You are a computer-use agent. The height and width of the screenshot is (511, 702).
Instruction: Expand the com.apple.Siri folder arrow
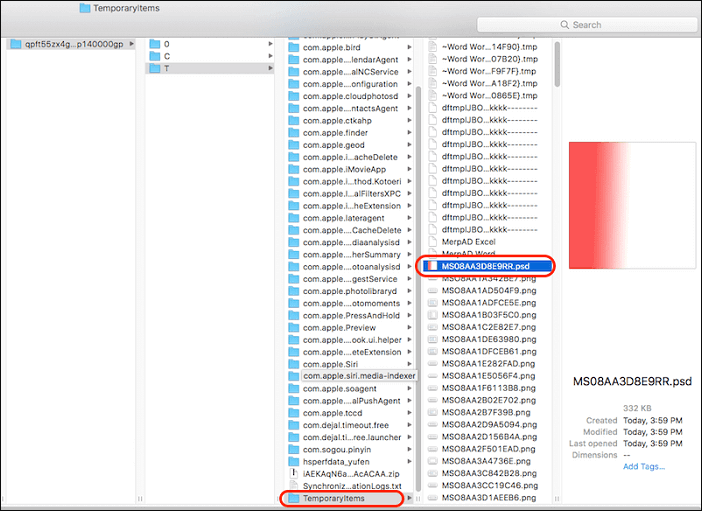(410, 364)
